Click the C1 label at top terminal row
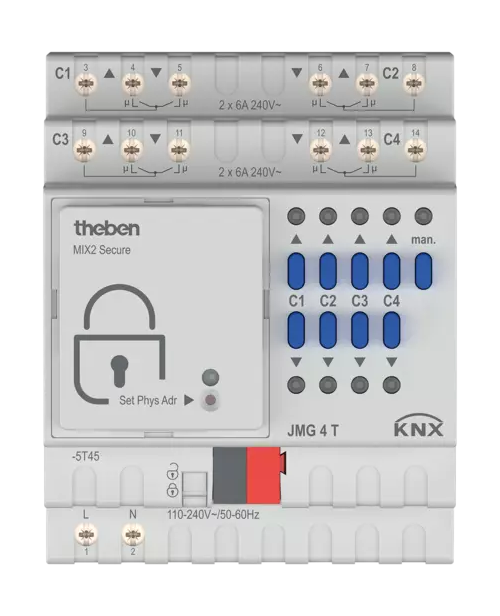 tap(62, 73)
